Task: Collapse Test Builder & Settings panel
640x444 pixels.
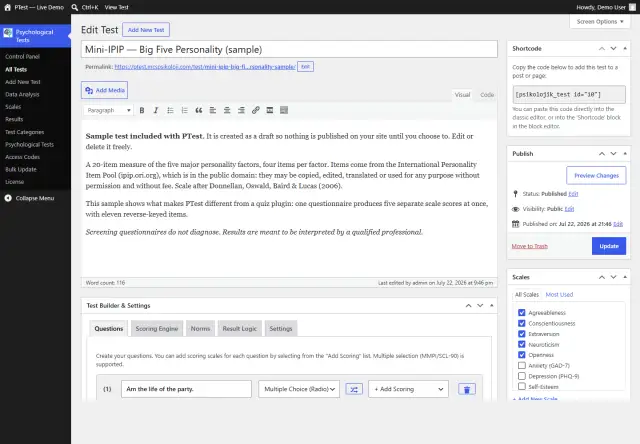Action: click(492, 306)
